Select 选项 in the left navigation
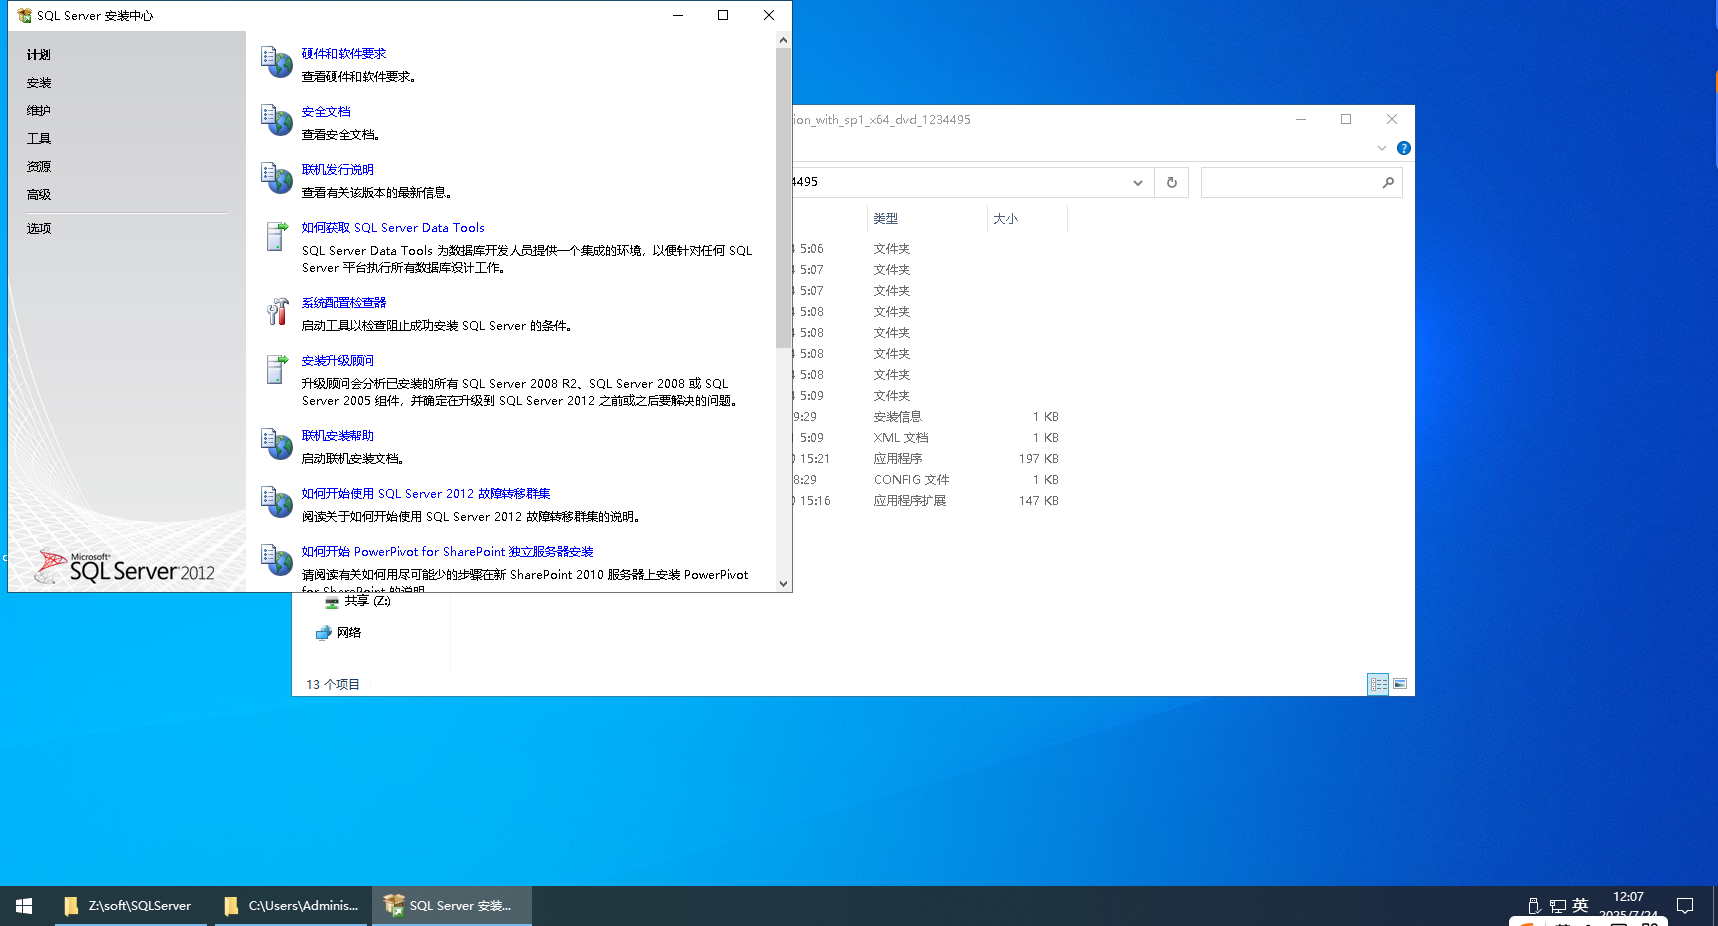The image size is (1718, 926). (x=39, y=229)
